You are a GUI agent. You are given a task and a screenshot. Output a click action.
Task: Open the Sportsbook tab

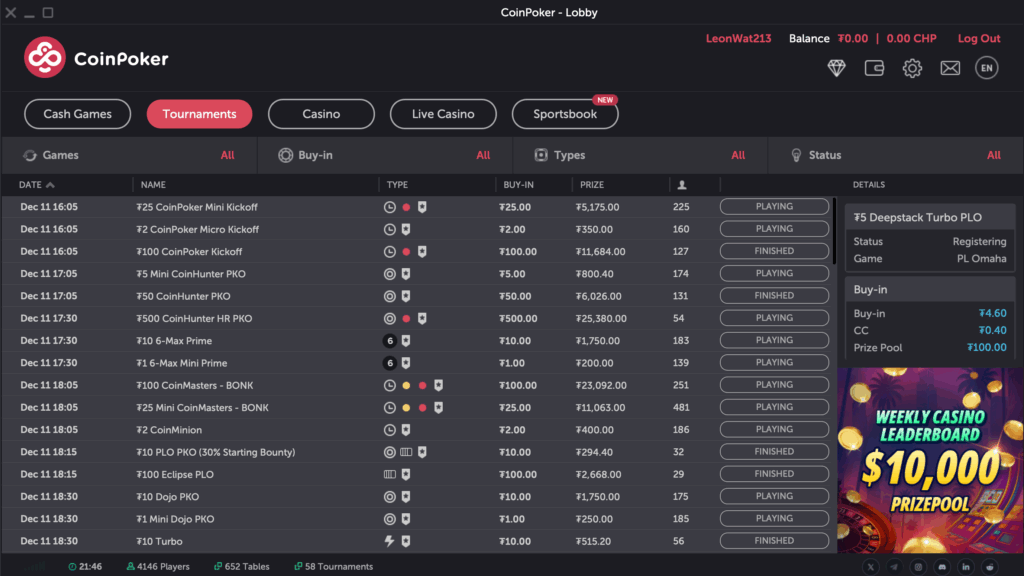[565, 114]
